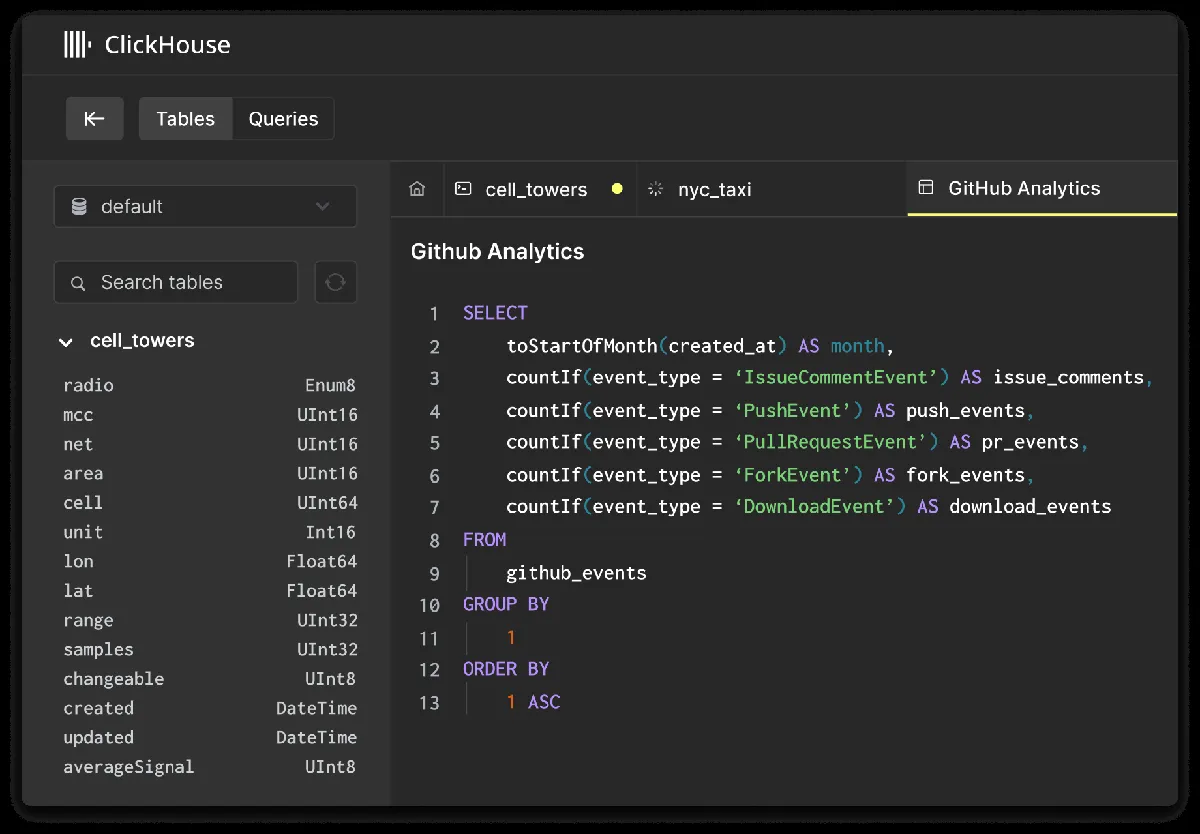Refresh the tables list
This screenshot has width=1200, height=834.
click(x=336, y=282)
